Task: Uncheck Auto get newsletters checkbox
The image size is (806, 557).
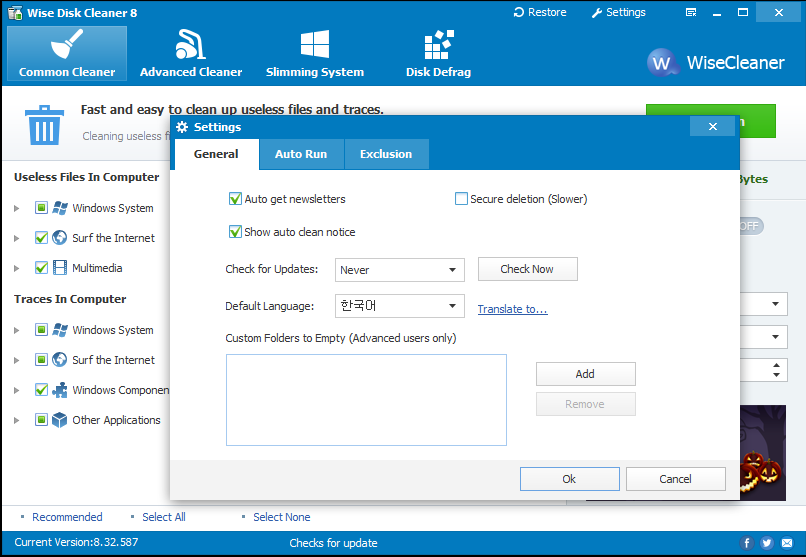Action: tap(236, 199)
